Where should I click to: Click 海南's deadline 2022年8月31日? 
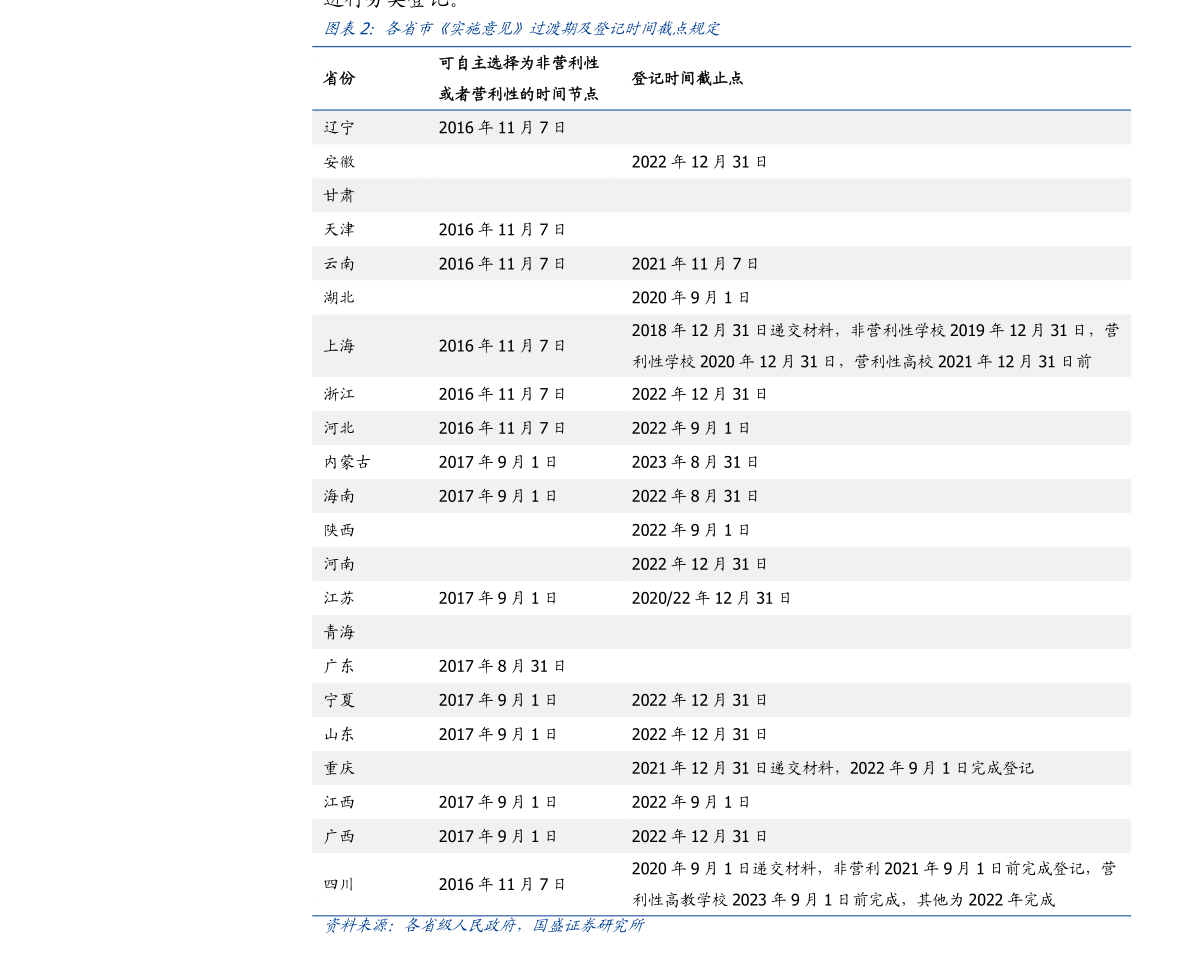(695, 496)
